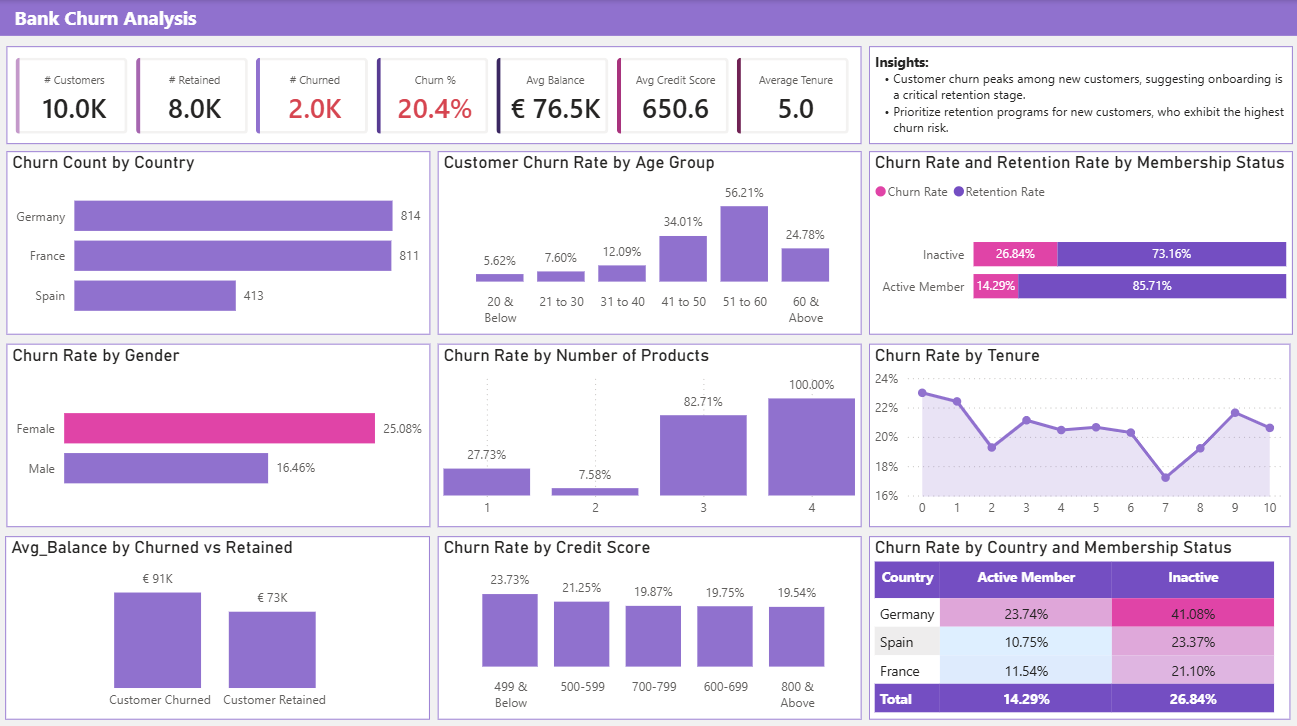Click the # Customers card showing 10.0K

tap(73, 96)
